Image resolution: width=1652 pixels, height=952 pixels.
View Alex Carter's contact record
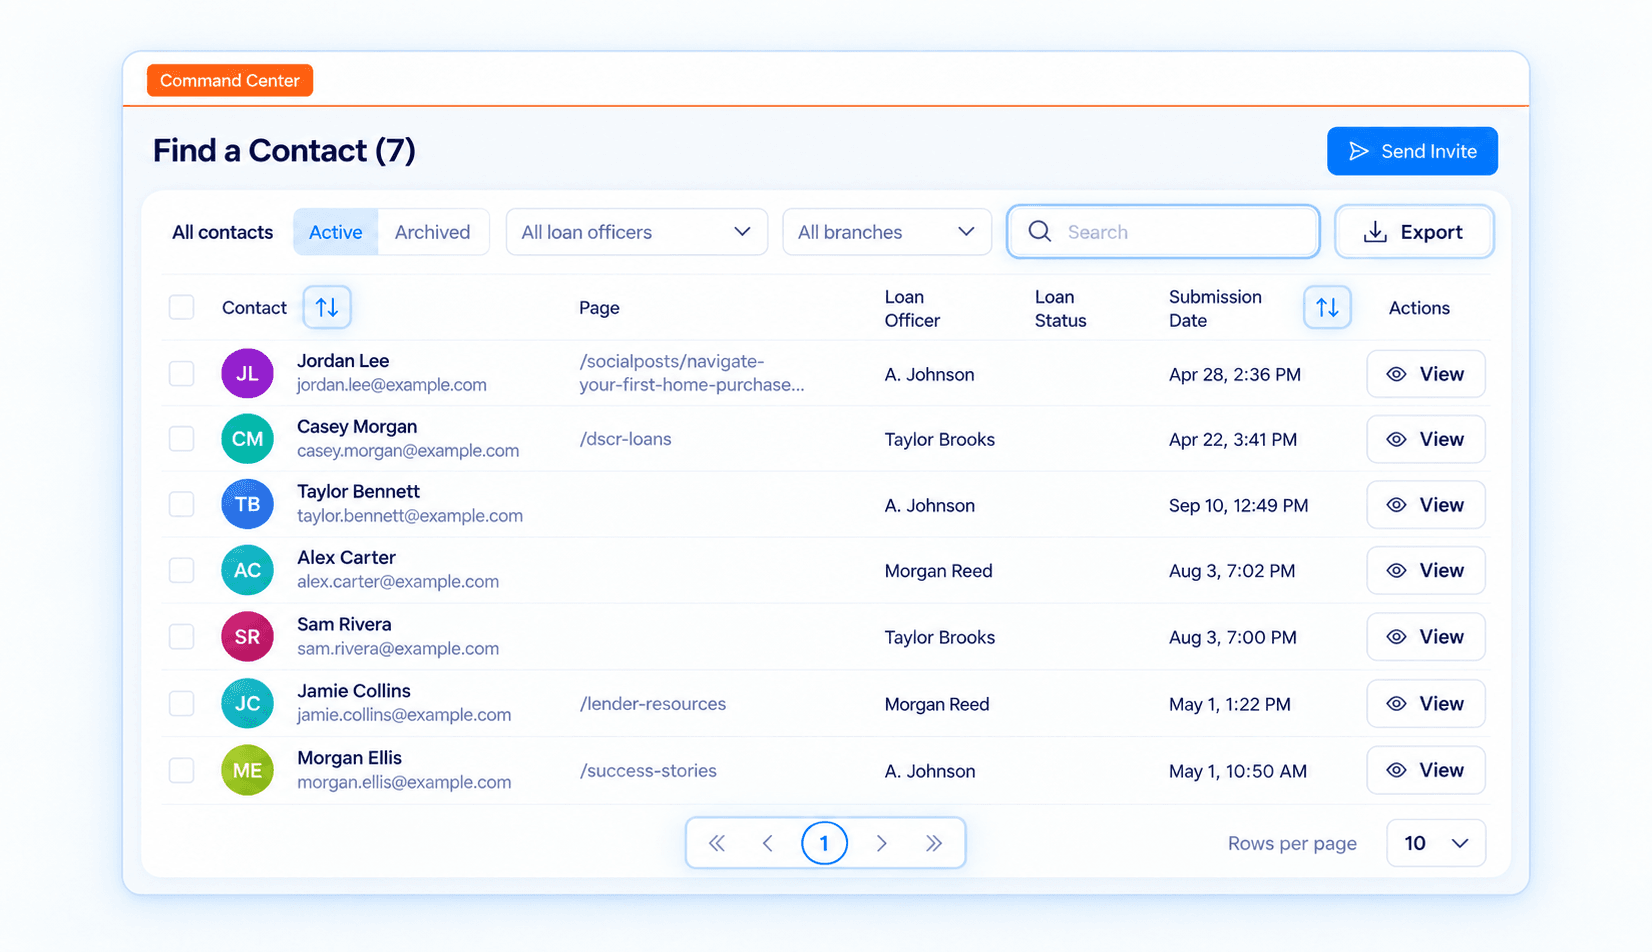pos(1426,570)
